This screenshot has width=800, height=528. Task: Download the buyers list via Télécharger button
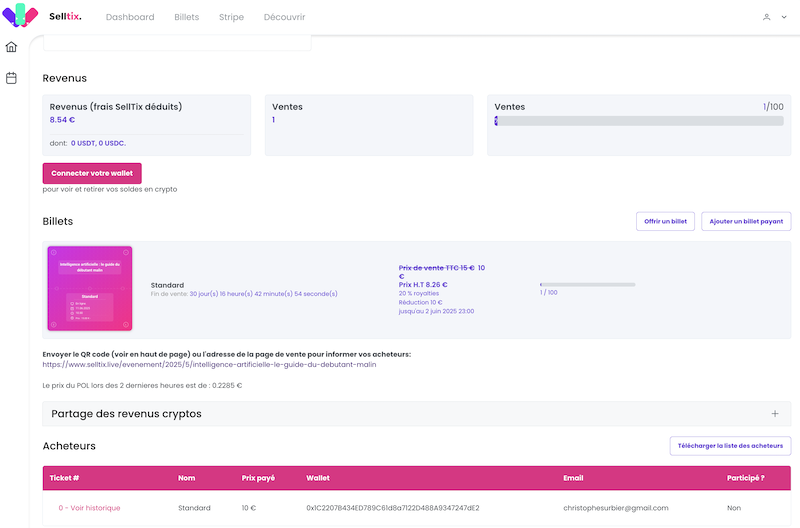click(x=730, y=446)
